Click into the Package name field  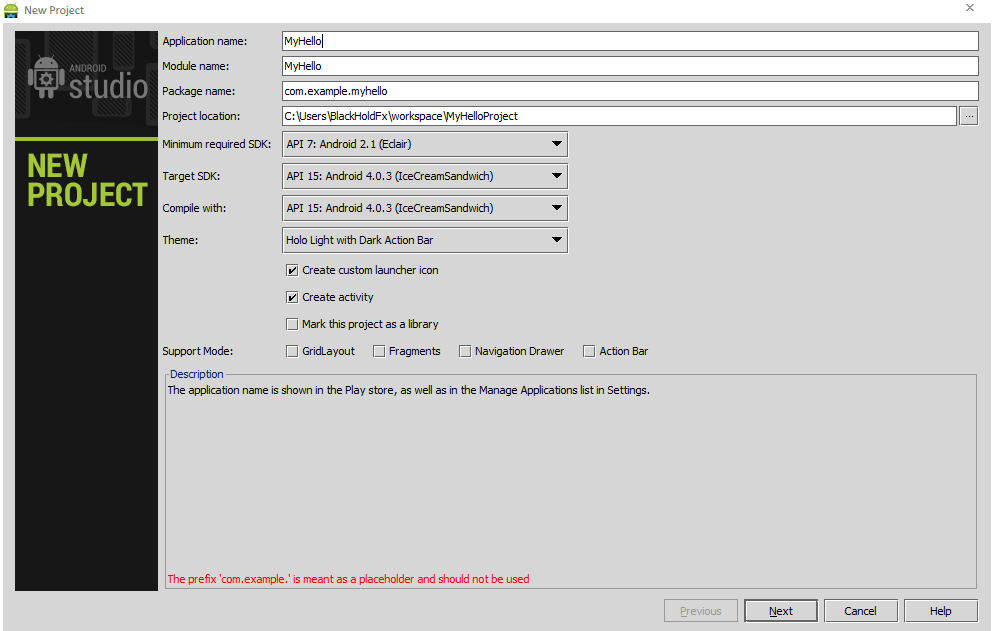(x=630, y=91)
